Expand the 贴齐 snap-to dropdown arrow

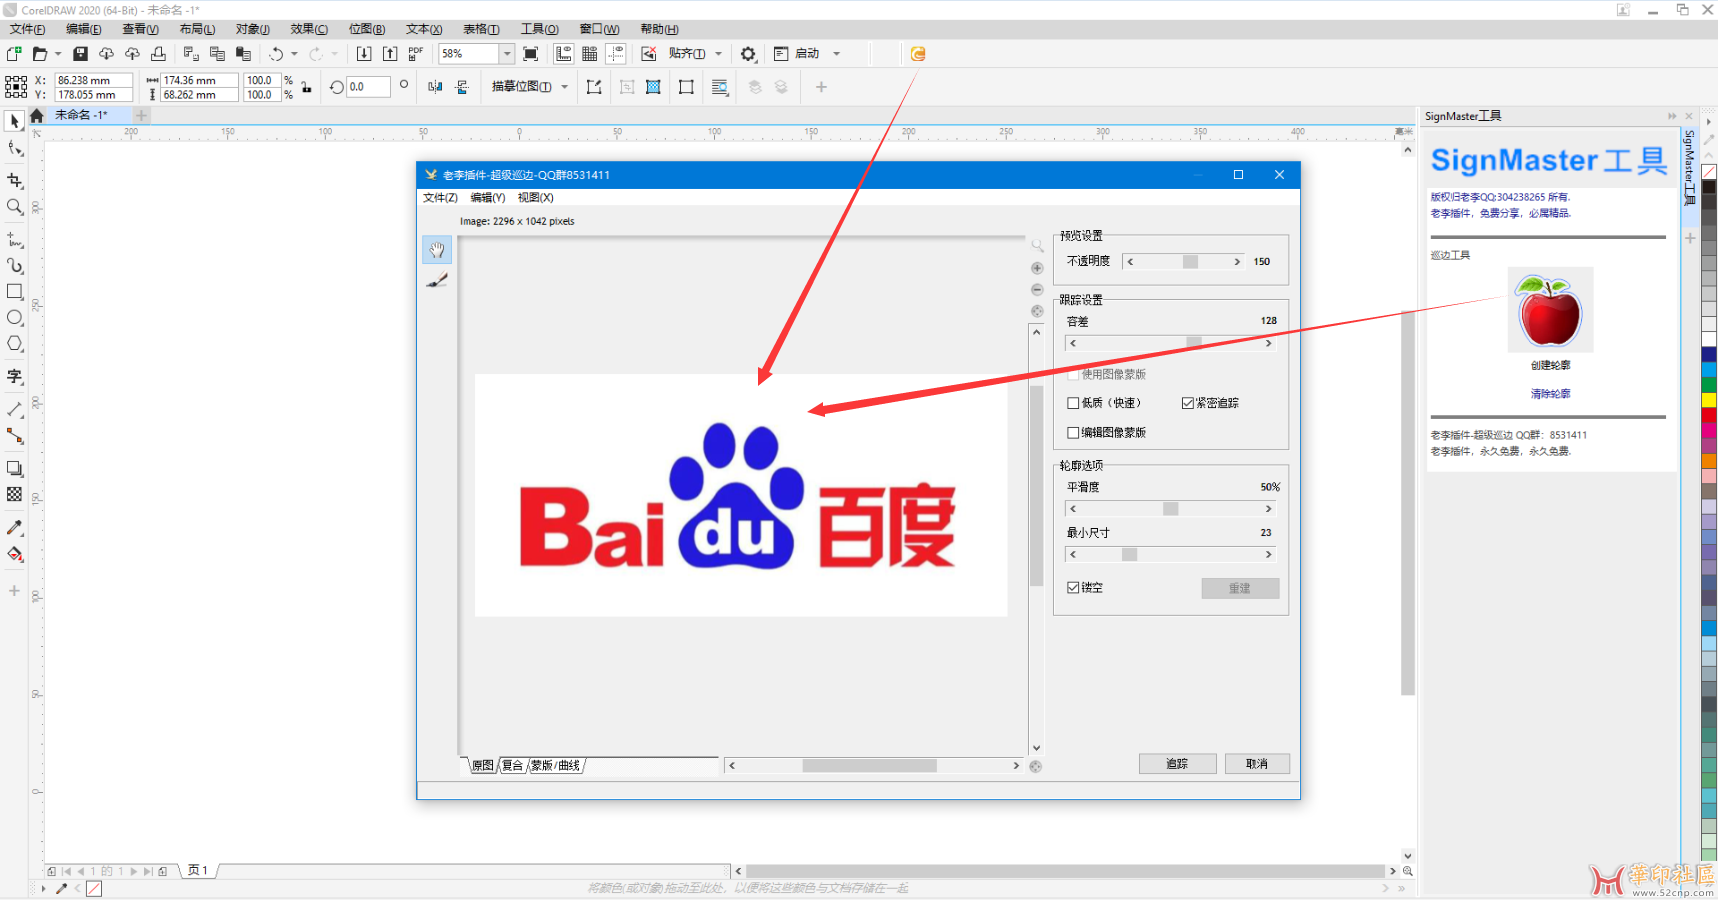tap(718, 54)
